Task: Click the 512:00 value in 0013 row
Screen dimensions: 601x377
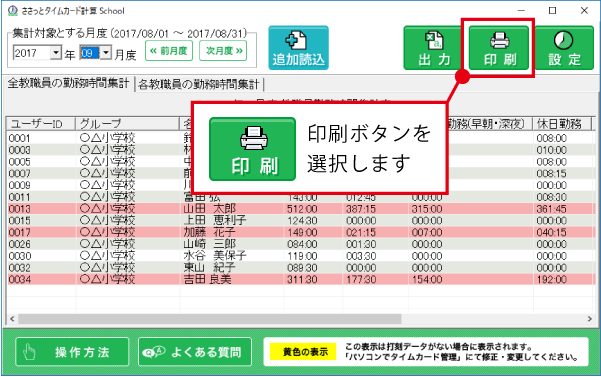Action: 302,209
